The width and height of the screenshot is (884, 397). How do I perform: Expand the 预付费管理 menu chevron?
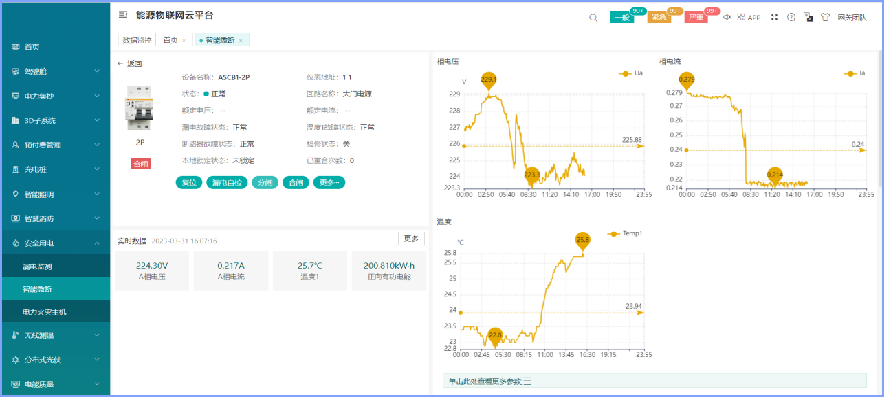[97, 145]
